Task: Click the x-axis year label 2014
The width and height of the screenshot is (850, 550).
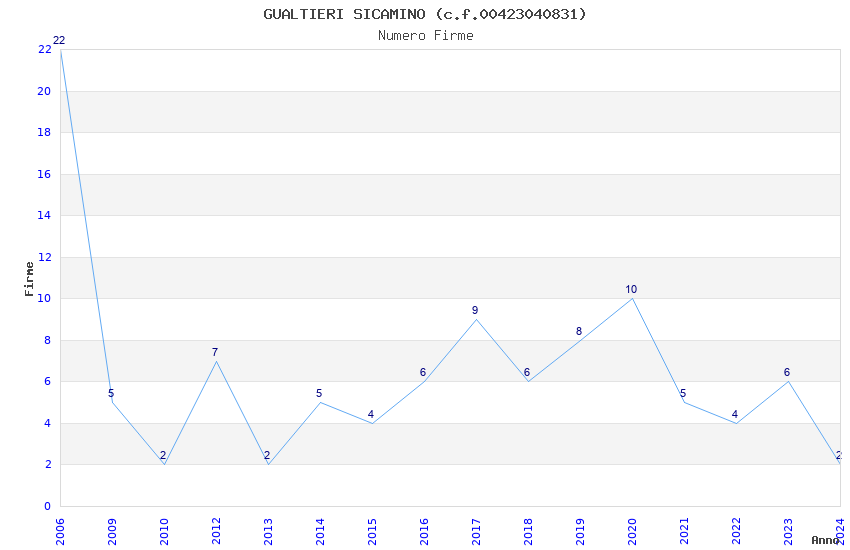Action: pyautogui.click(x=320, y=531)
